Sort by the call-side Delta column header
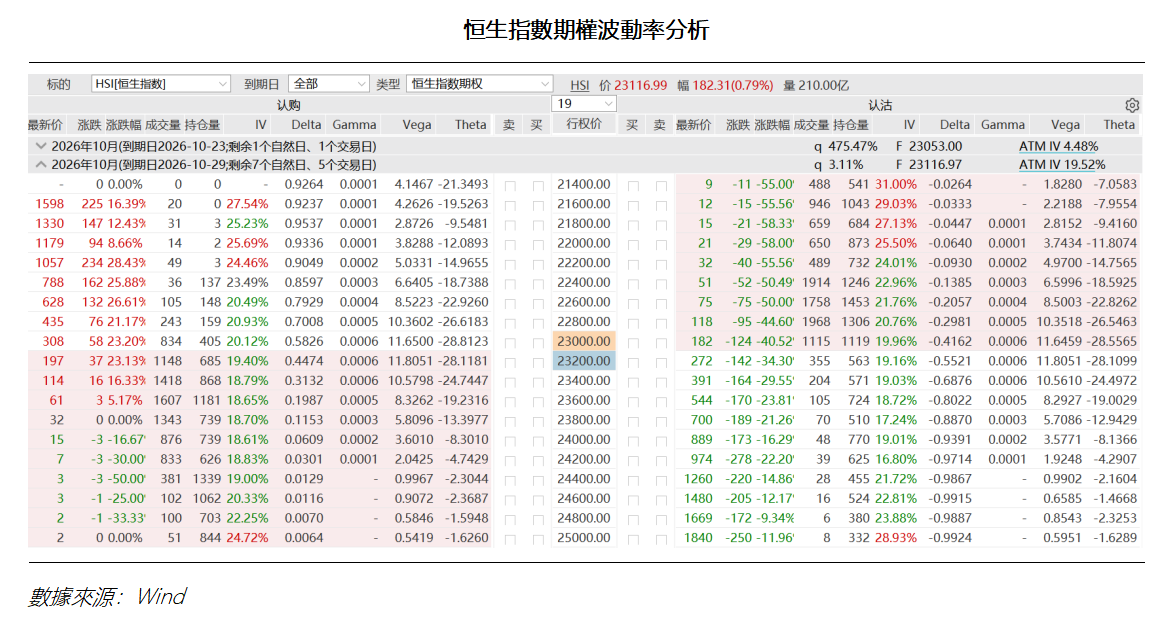Viewport: 1172px width, 627px height. 306,125
